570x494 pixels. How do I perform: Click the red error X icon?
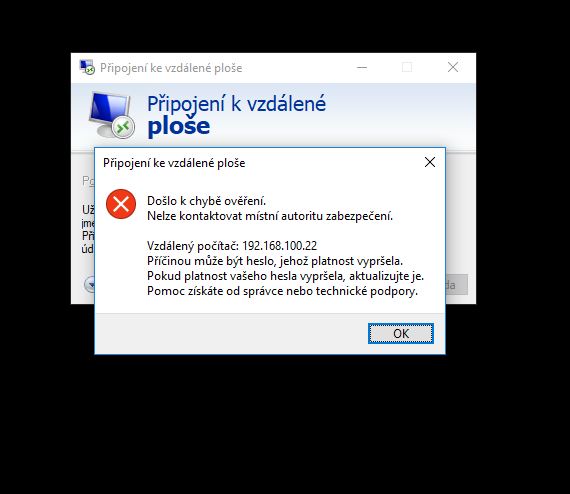(121, 204)
